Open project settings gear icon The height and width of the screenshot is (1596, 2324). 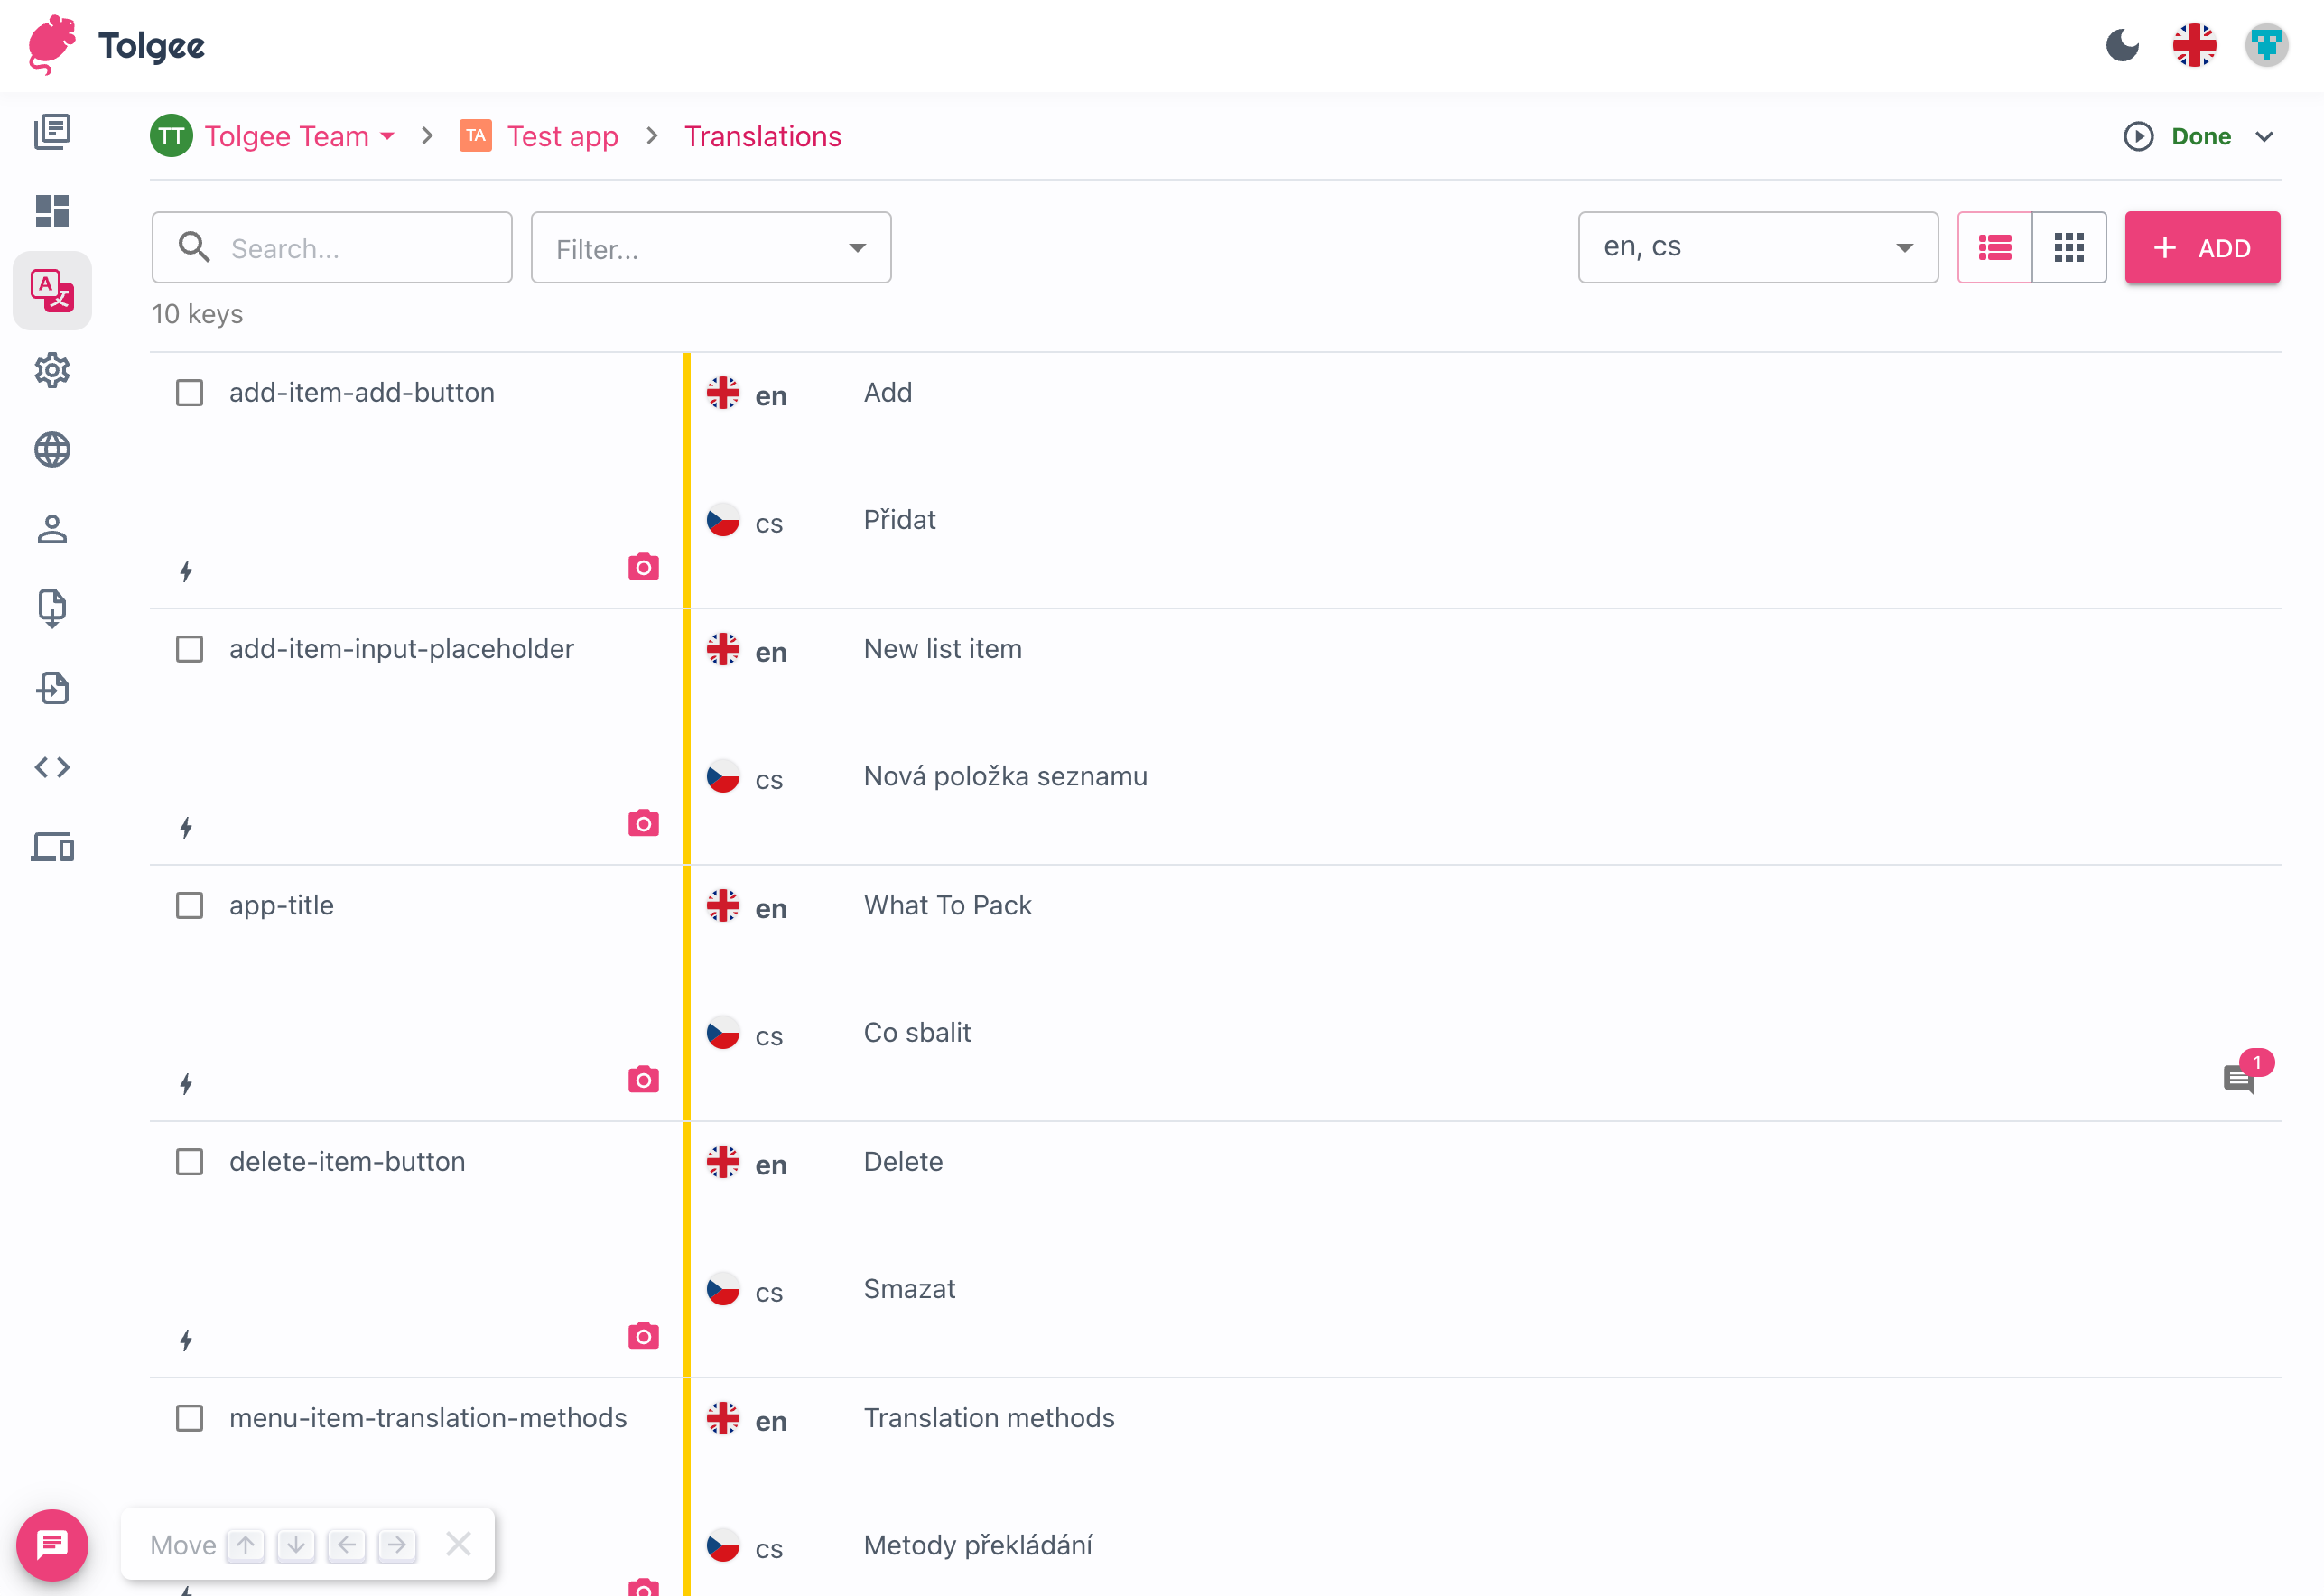[52, 370]
